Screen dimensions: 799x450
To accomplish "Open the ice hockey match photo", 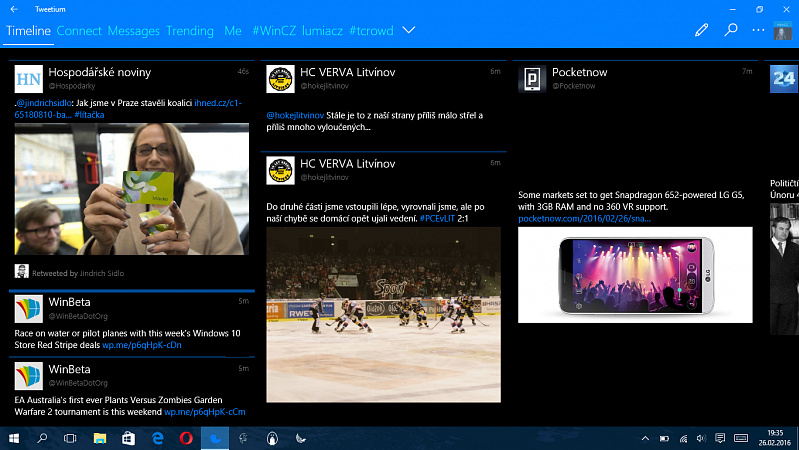I will coord(383,314).
